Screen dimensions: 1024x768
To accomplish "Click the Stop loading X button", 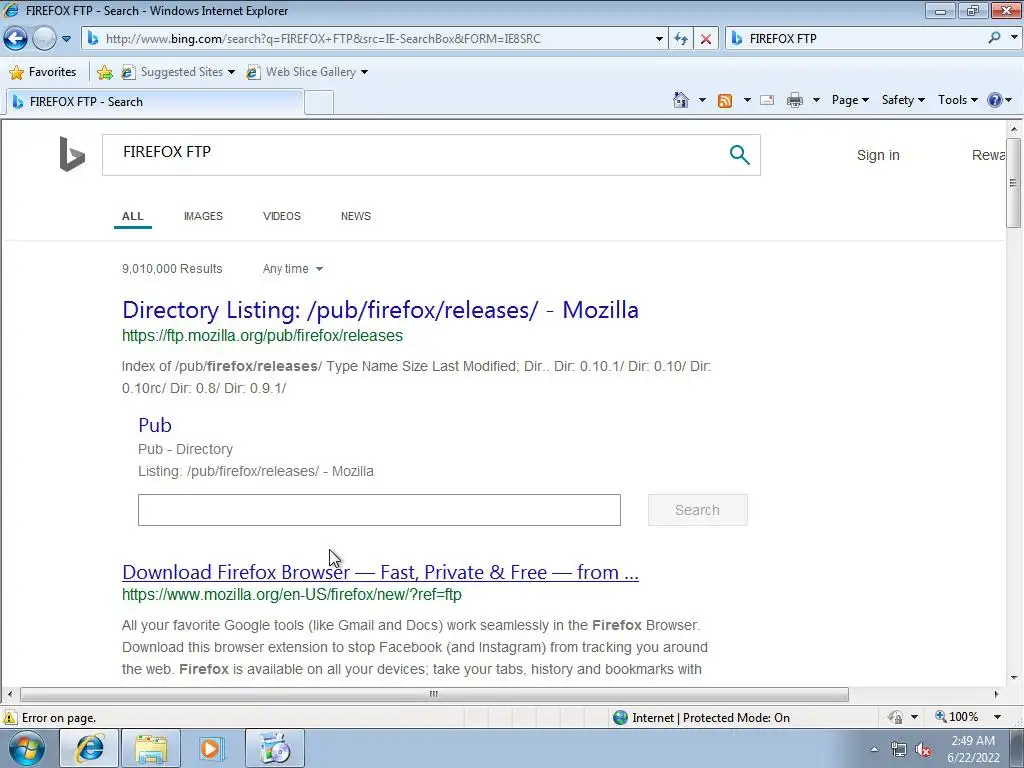I will coord(706,39).
